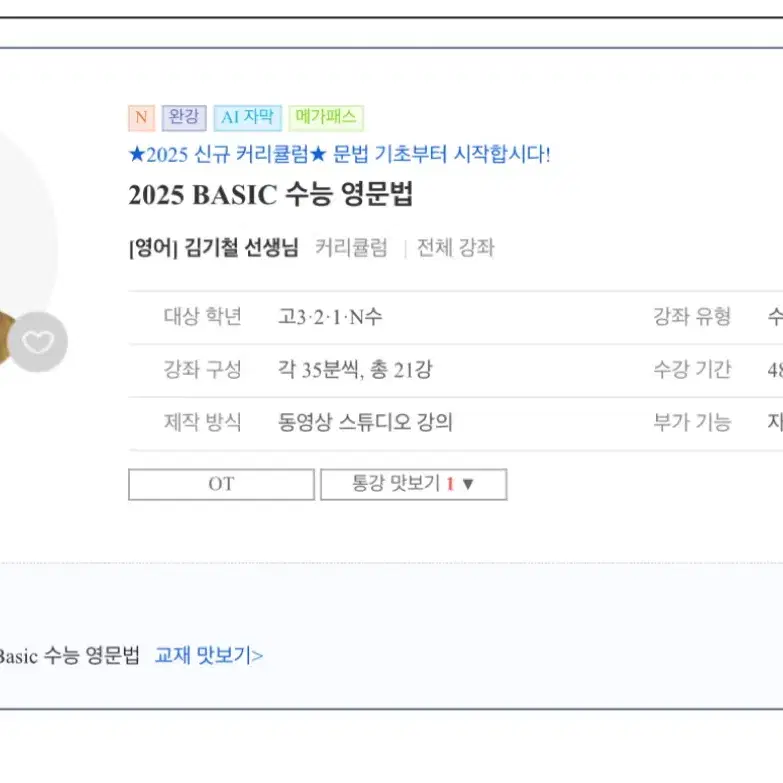The image size is (783, 783).
Task: Click the heart wishlist icon
Action: (x=38, y=342)
